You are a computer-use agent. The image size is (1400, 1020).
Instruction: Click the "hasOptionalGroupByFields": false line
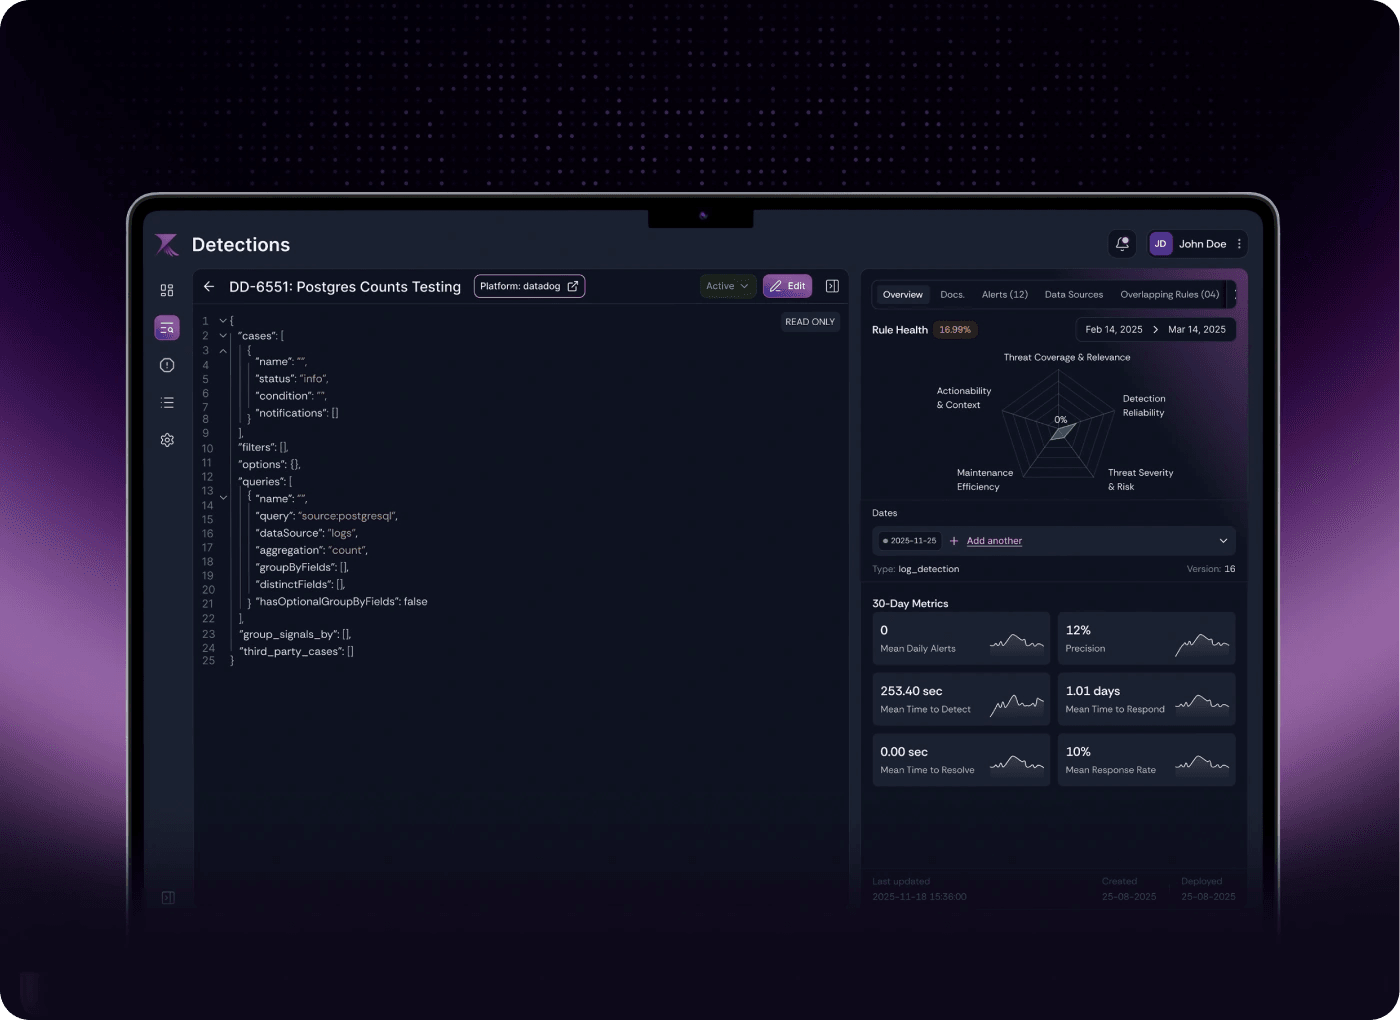pos(342,602)
